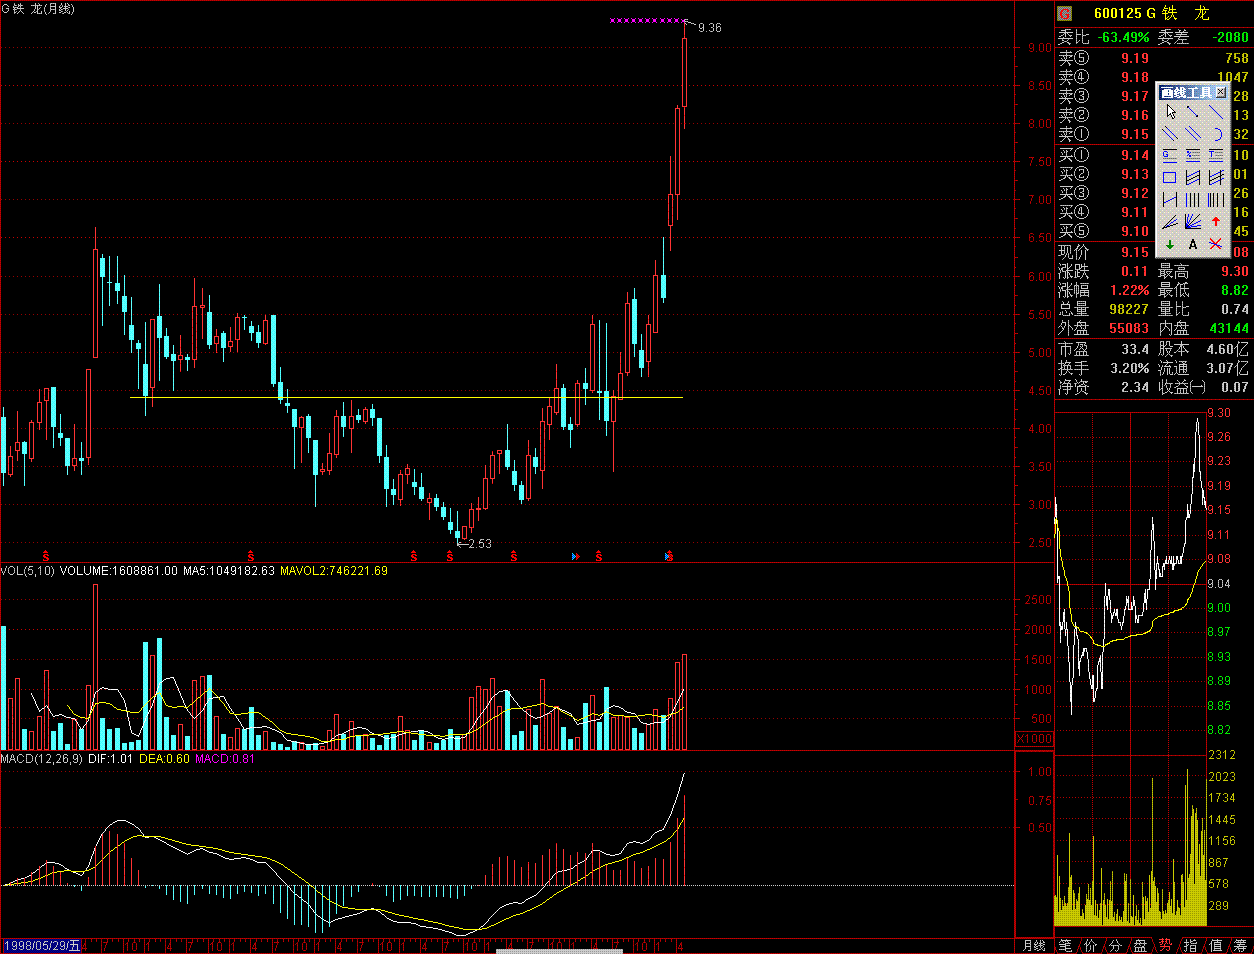This screenshot has width=1254, height=954.
Task: Select the T band lines tool
Action: coord(1215,156)
